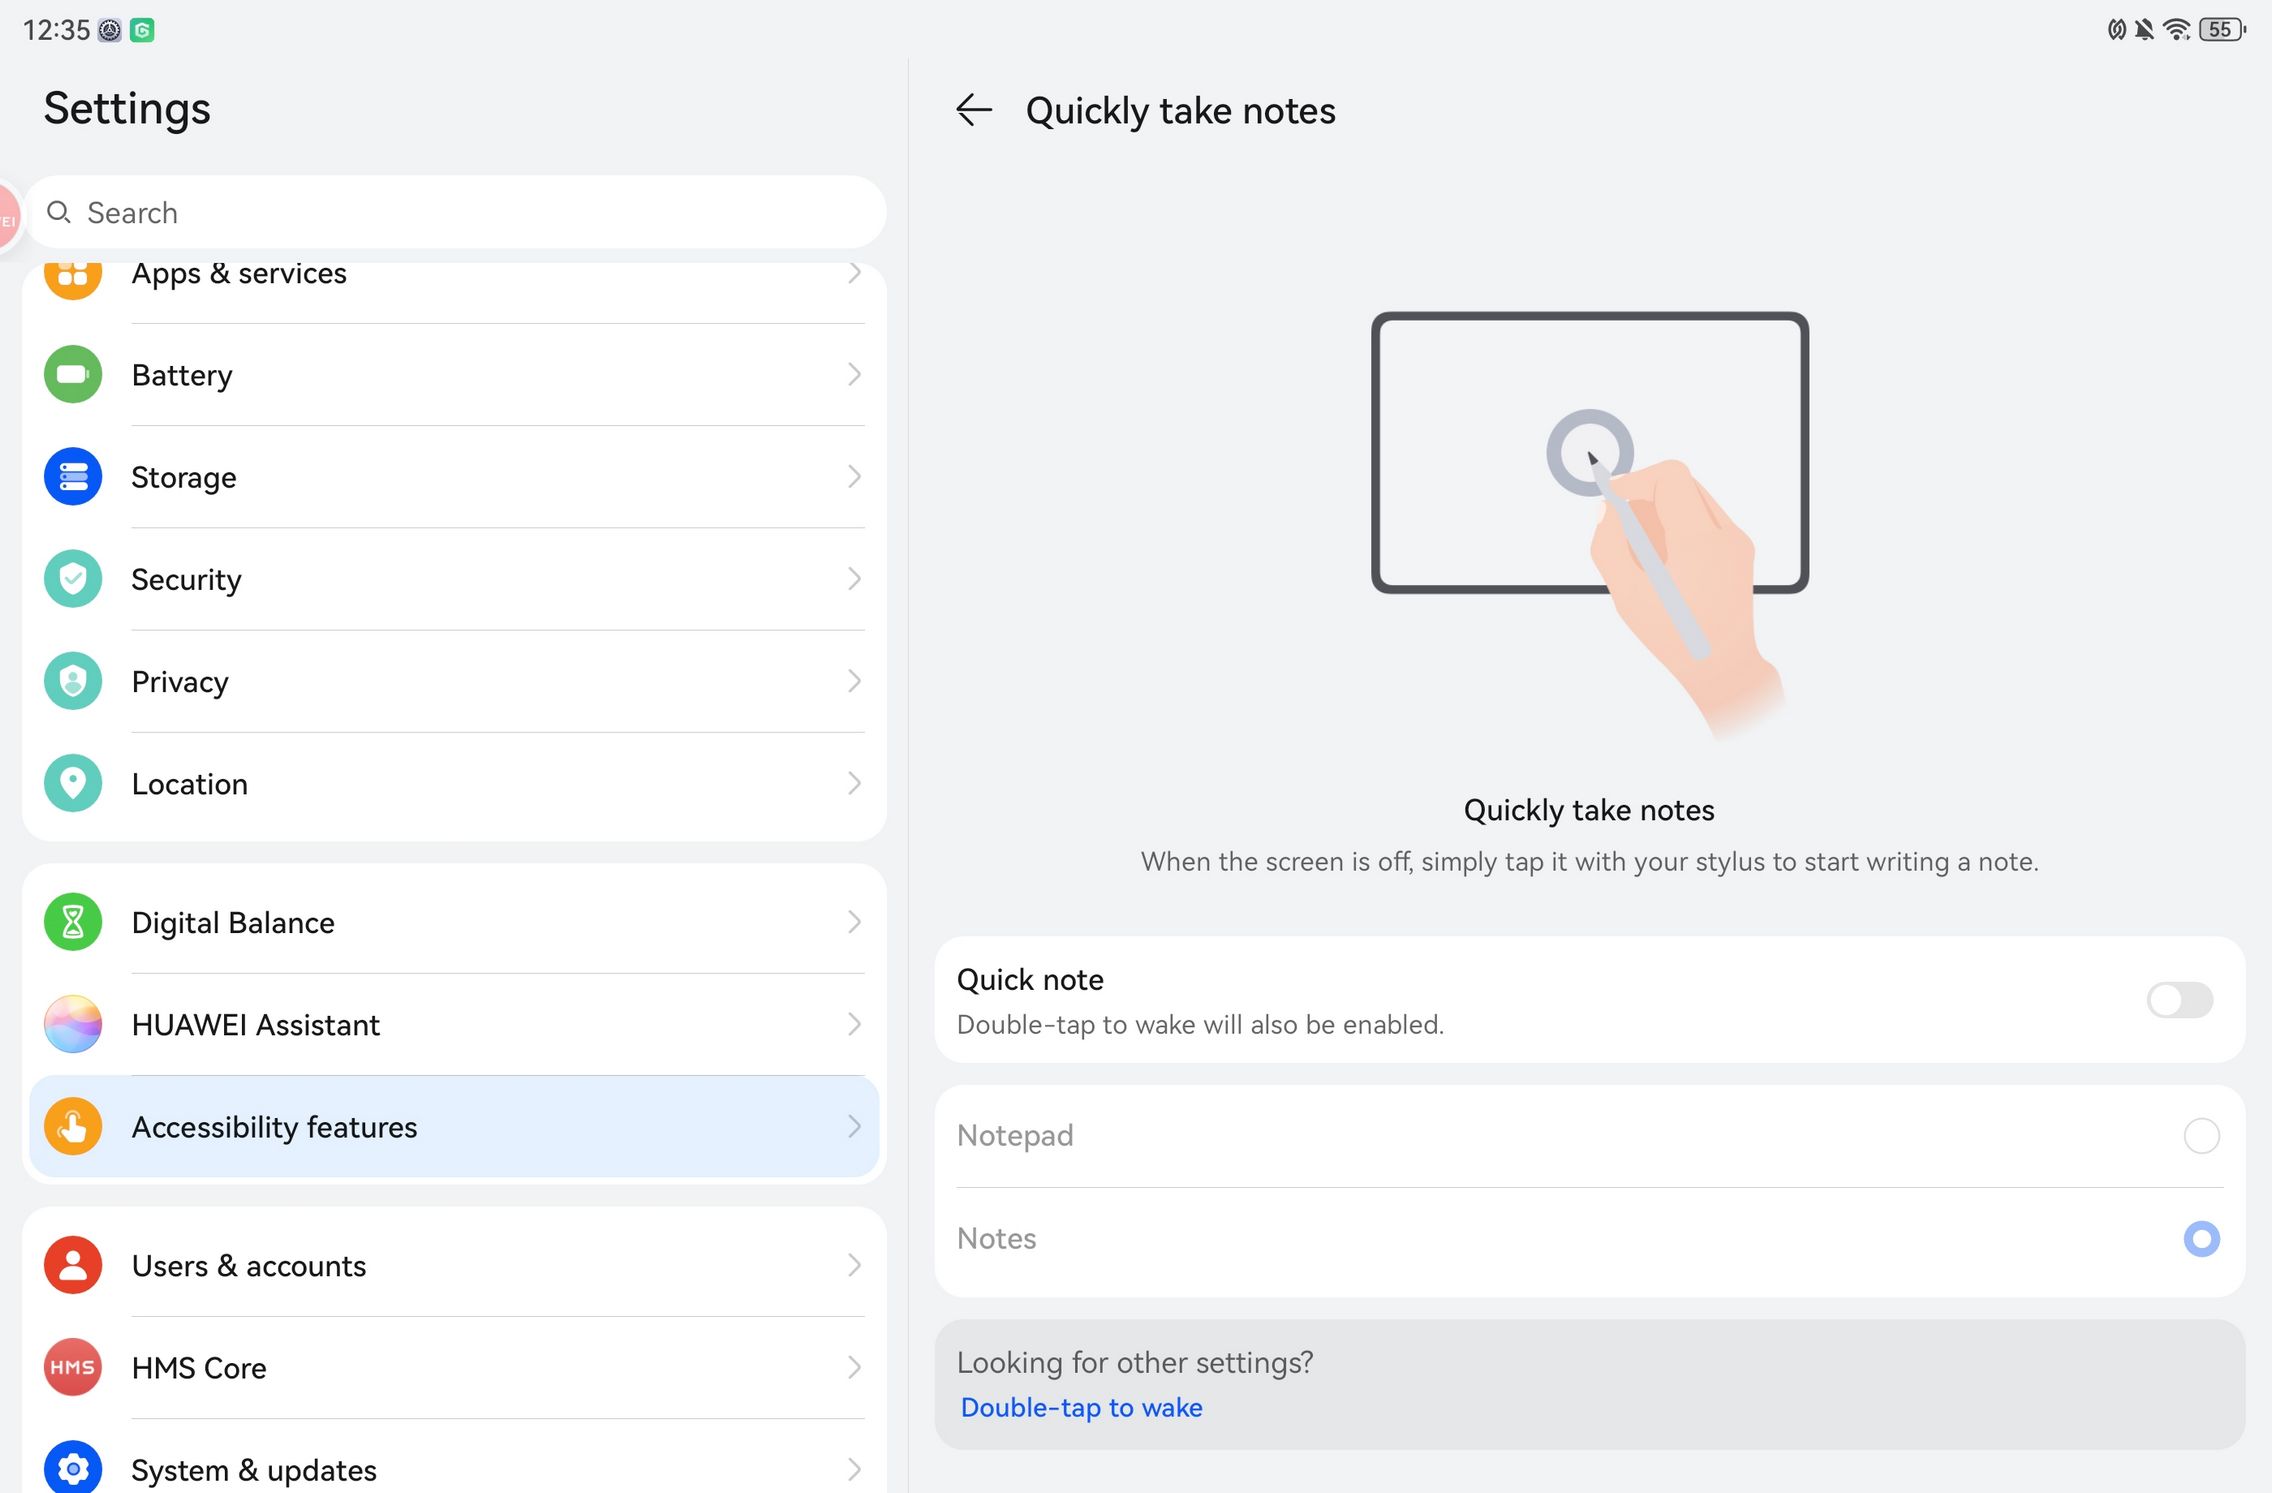Enable the Quick note toggle

point(2179,1000)
